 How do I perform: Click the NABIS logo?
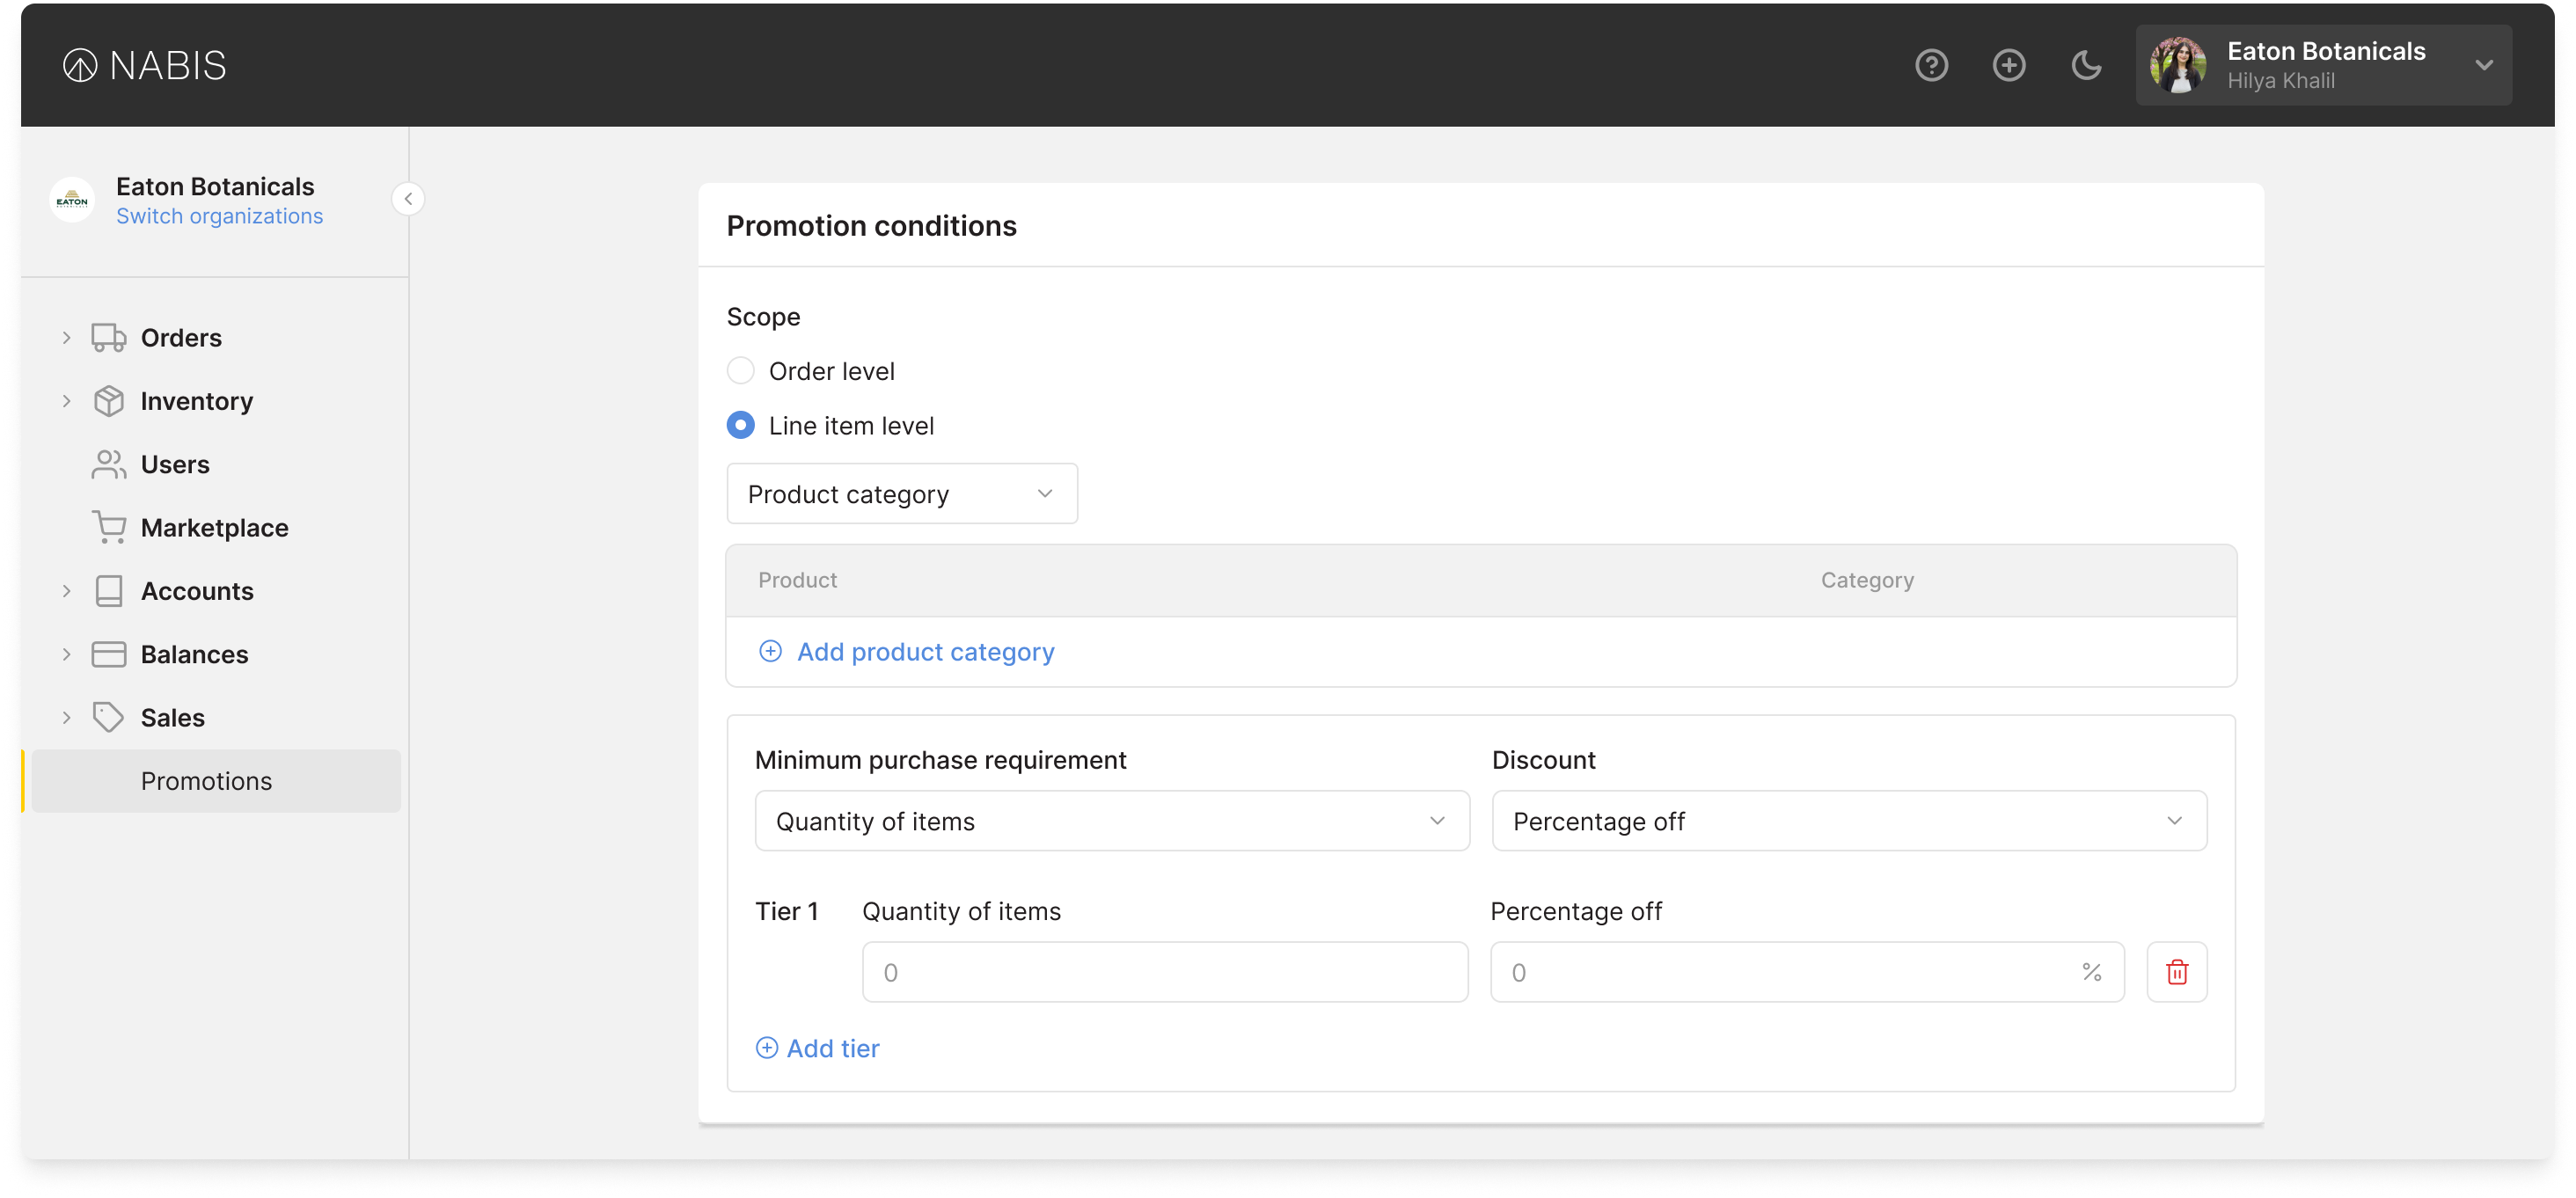[x=145, y=65]
